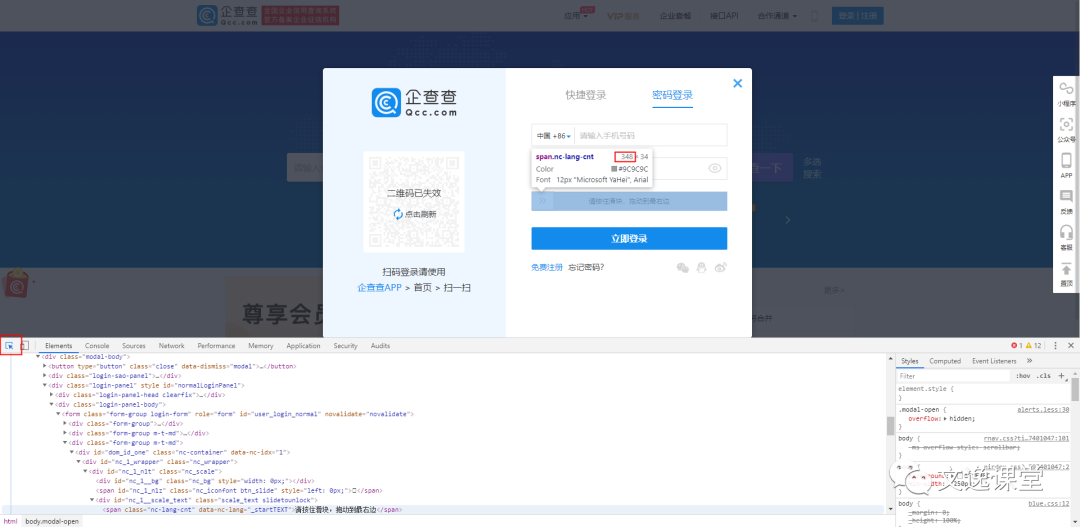Click the Weibo login icon
Viewport: 1080px width, 527px height.
coord(721,267)
